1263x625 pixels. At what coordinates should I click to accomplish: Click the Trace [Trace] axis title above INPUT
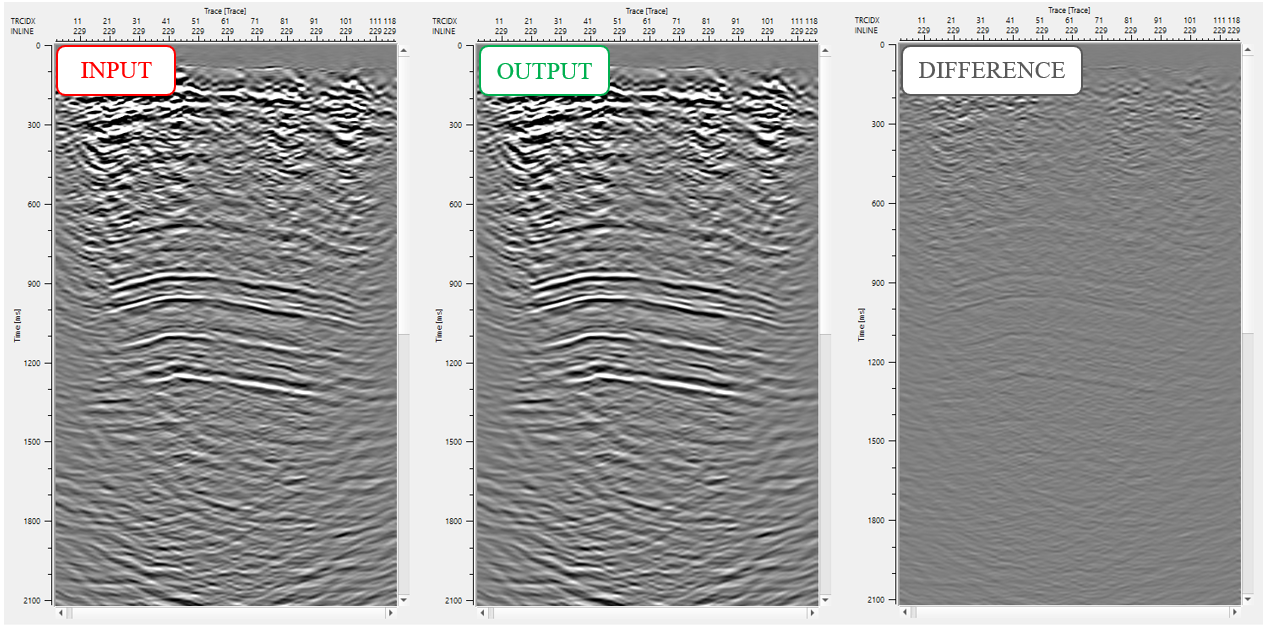(x=224, y=11)
